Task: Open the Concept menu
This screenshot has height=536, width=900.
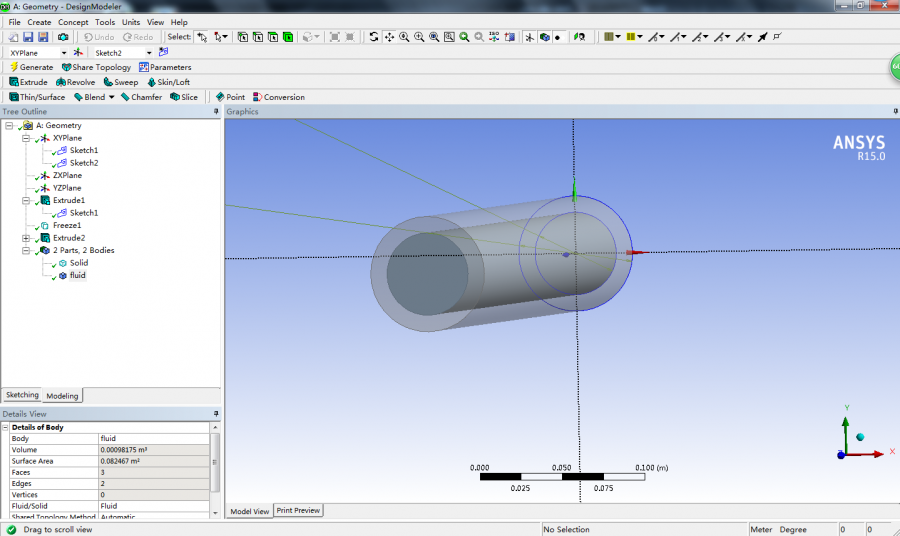Action: (x=73, y=22)
